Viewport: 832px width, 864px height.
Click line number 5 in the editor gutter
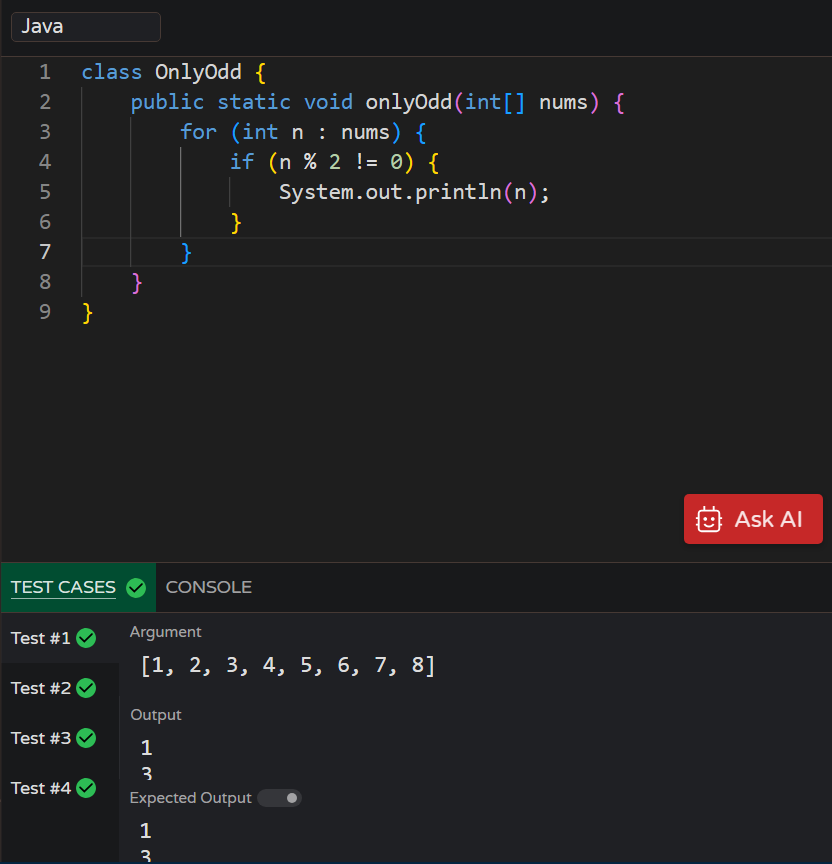(x=45, y=191)
